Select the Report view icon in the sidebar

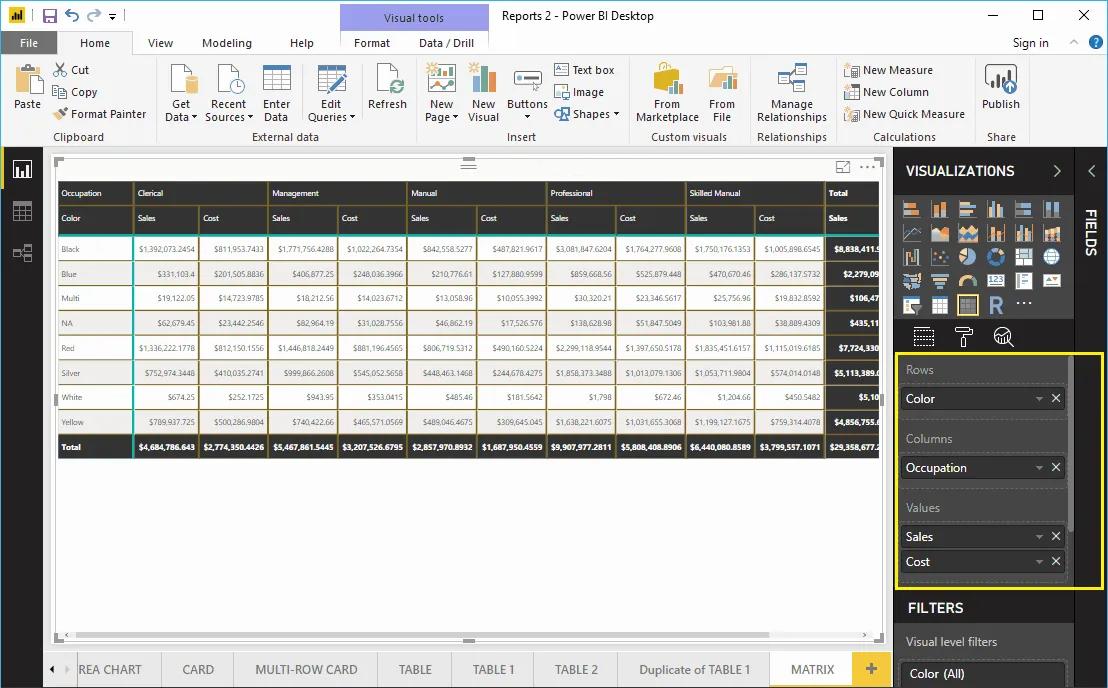click(22, 169)
